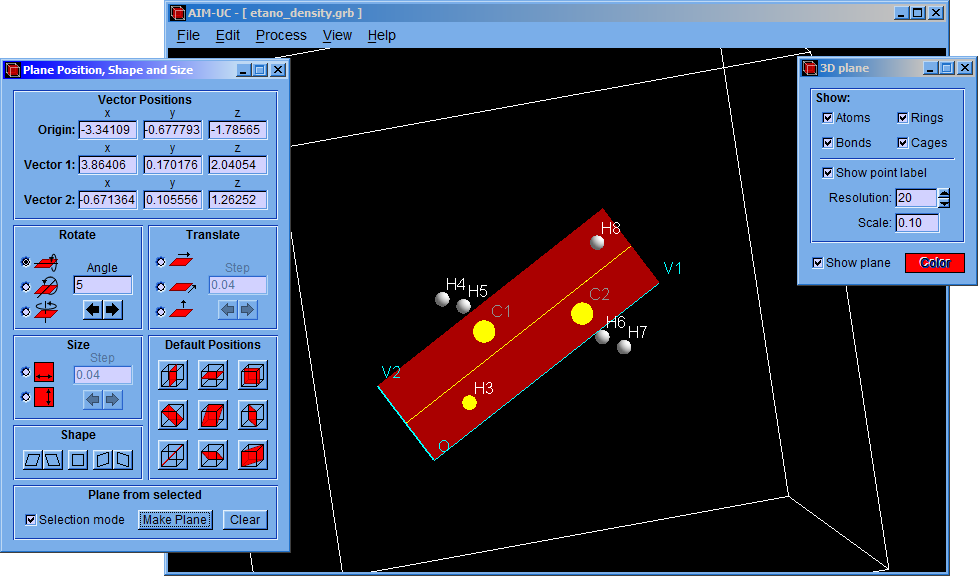
Task: Disable the Show plane checkbox
Action: click(x=819, y=263)
